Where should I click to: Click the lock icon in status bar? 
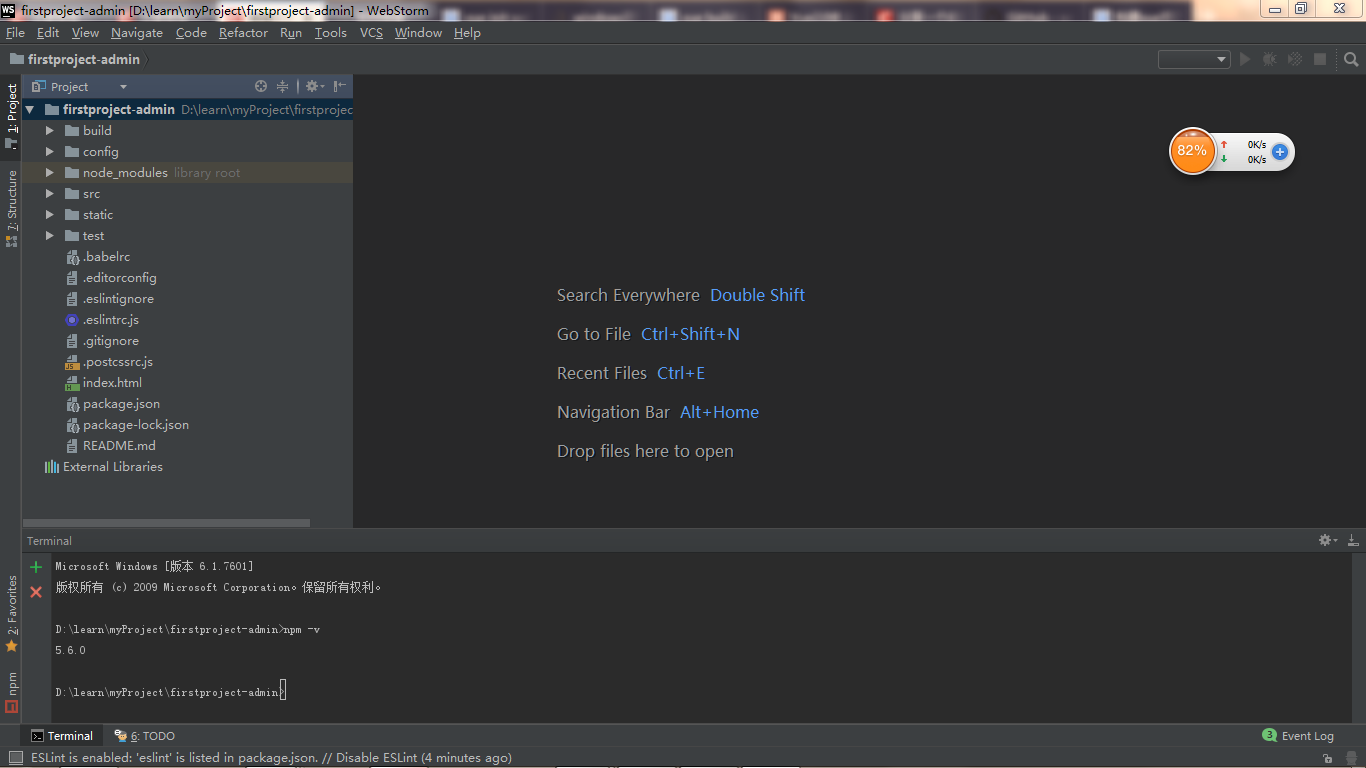[1327, 759]
